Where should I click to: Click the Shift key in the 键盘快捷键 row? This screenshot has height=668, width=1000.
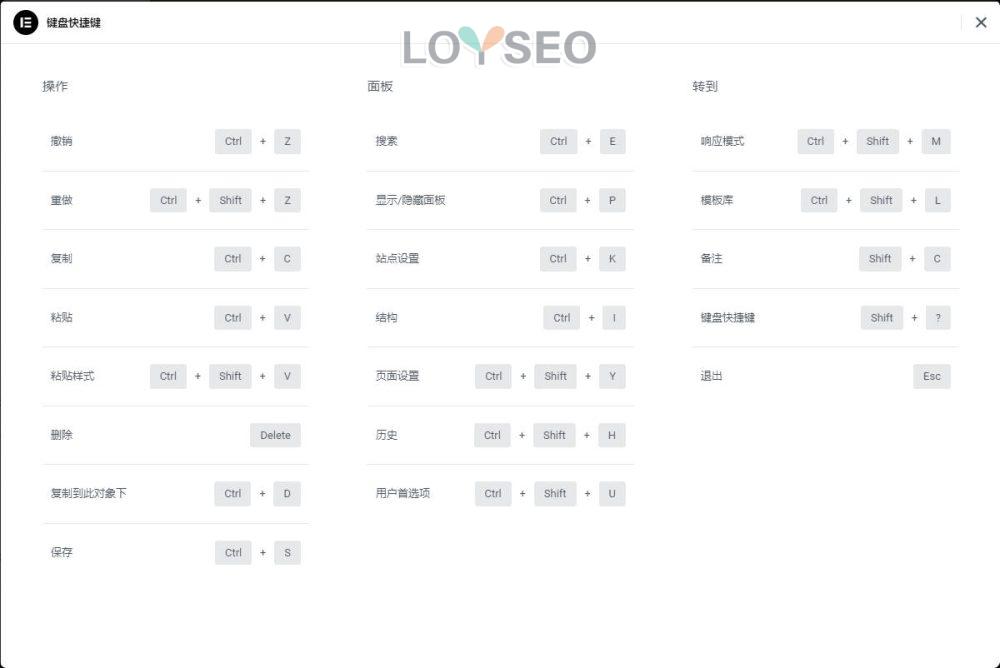[x=882, y=318]
